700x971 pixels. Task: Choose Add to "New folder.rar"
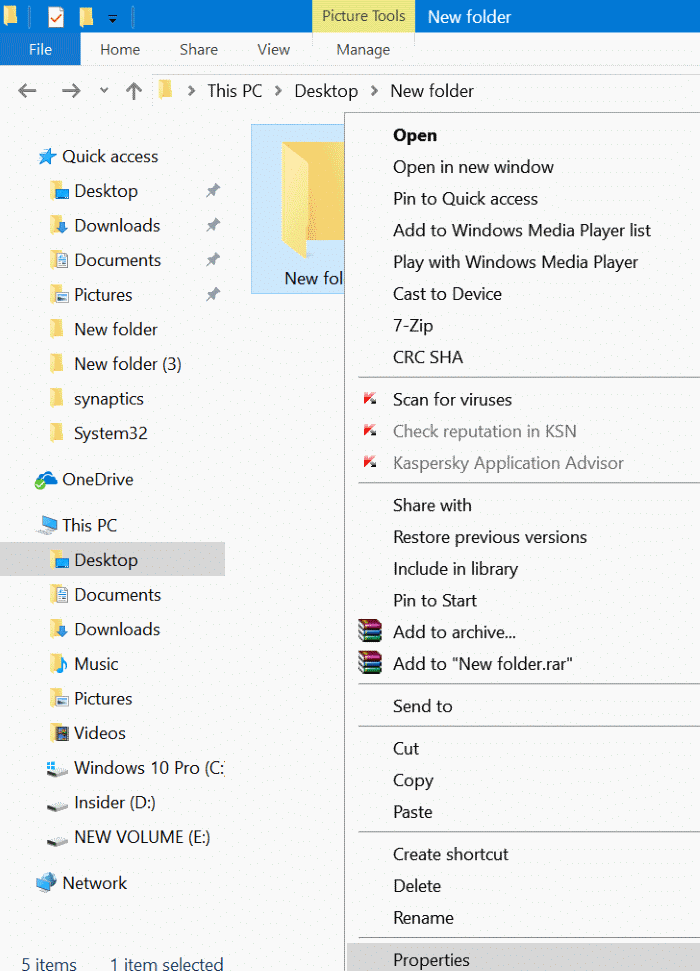pyautogui.click(x=483, y=664)
